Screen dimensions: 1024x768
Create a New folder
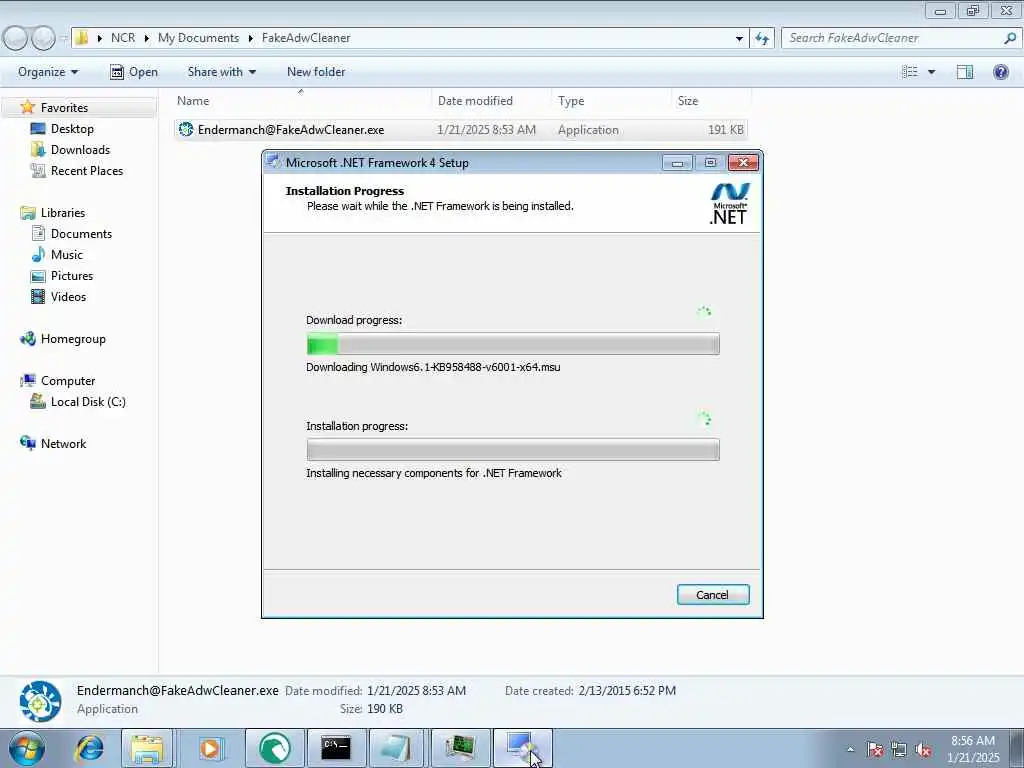coord(316,72)
